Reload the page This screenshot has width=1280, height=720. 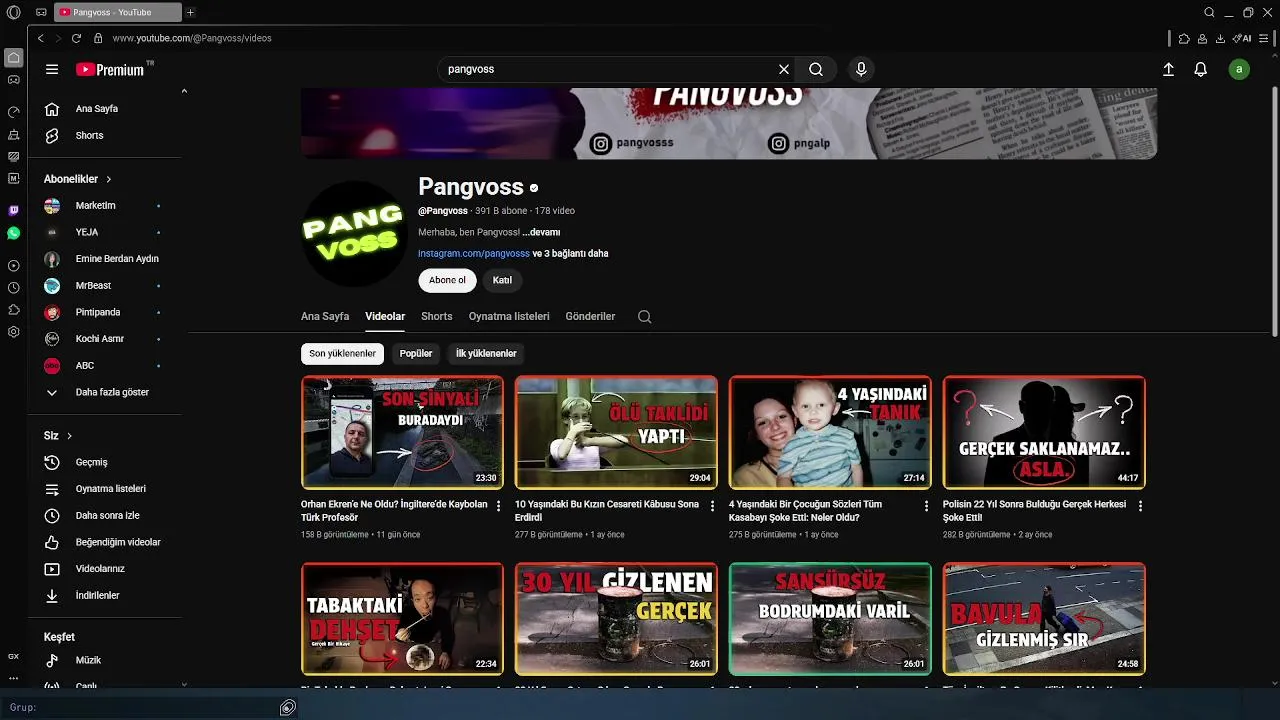point(76,38)
